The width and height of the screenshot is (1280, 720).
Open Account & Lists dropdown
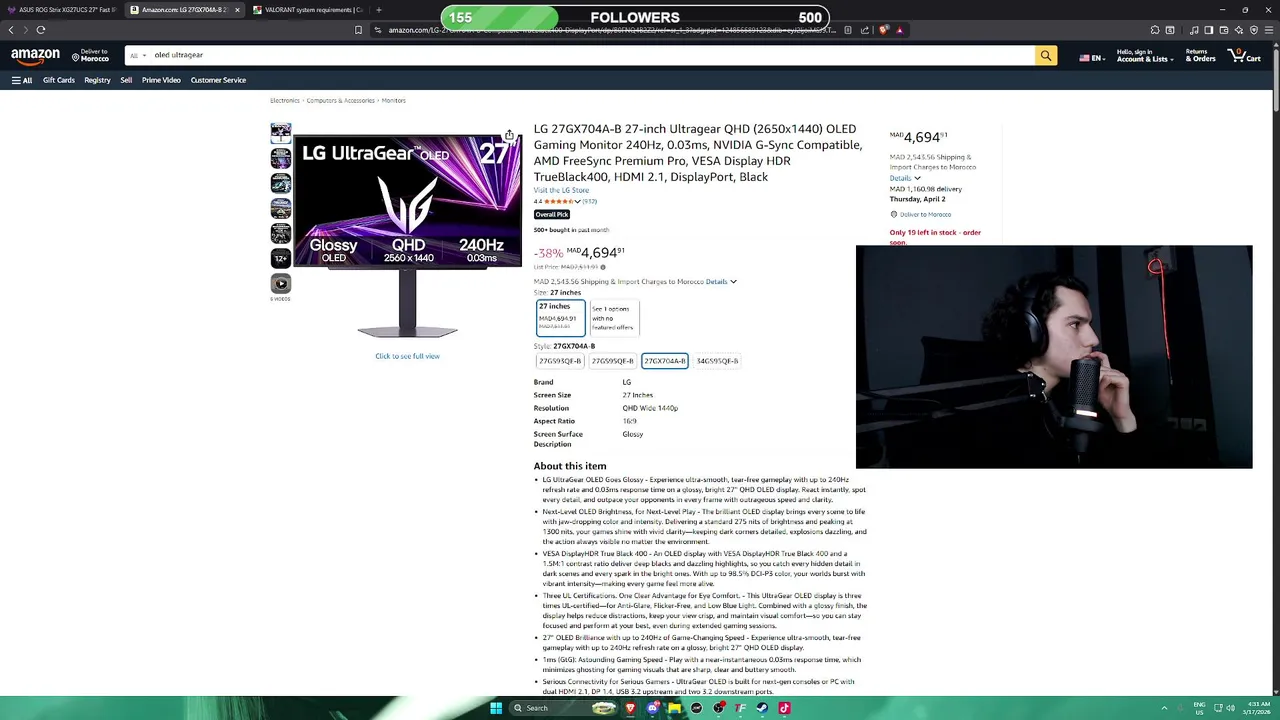(x=1144, y=56)
